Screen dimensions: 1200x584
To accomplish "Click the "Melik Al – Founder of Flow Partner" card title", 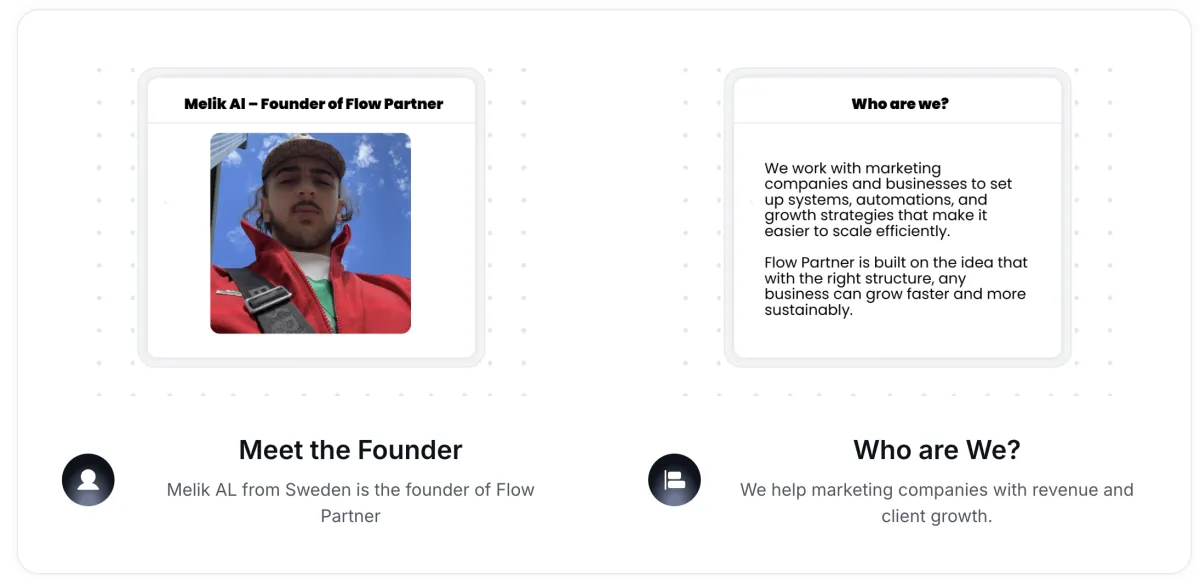I will coord(313,104).
